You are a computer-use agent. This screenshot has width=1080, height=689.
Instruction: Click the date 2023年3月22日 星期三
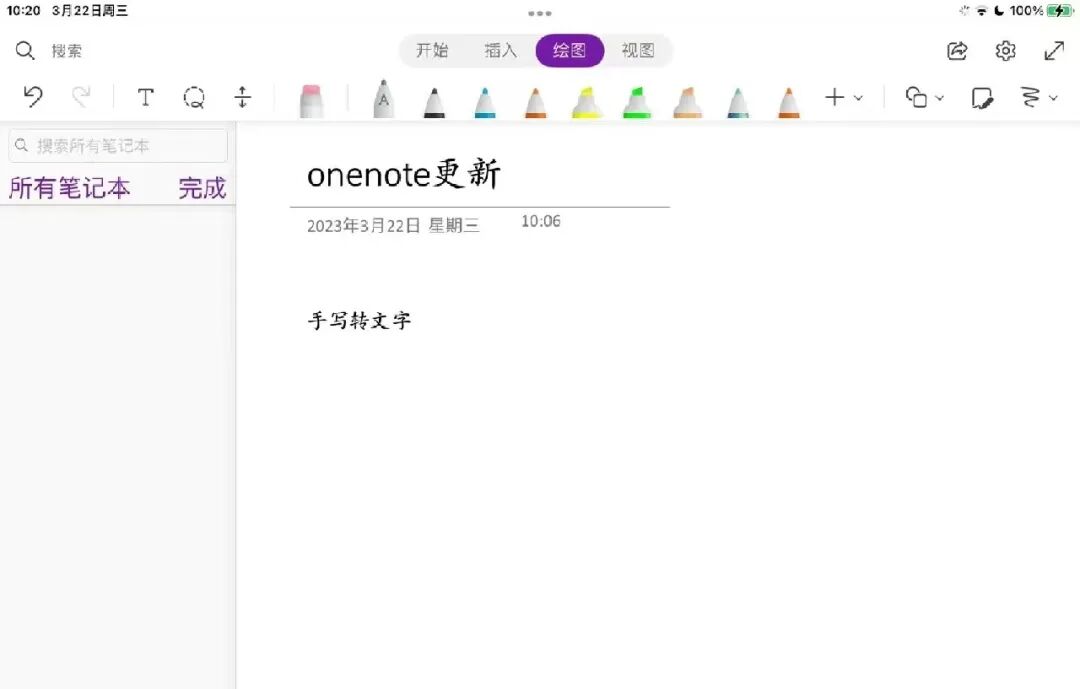(x=393, y=225)
